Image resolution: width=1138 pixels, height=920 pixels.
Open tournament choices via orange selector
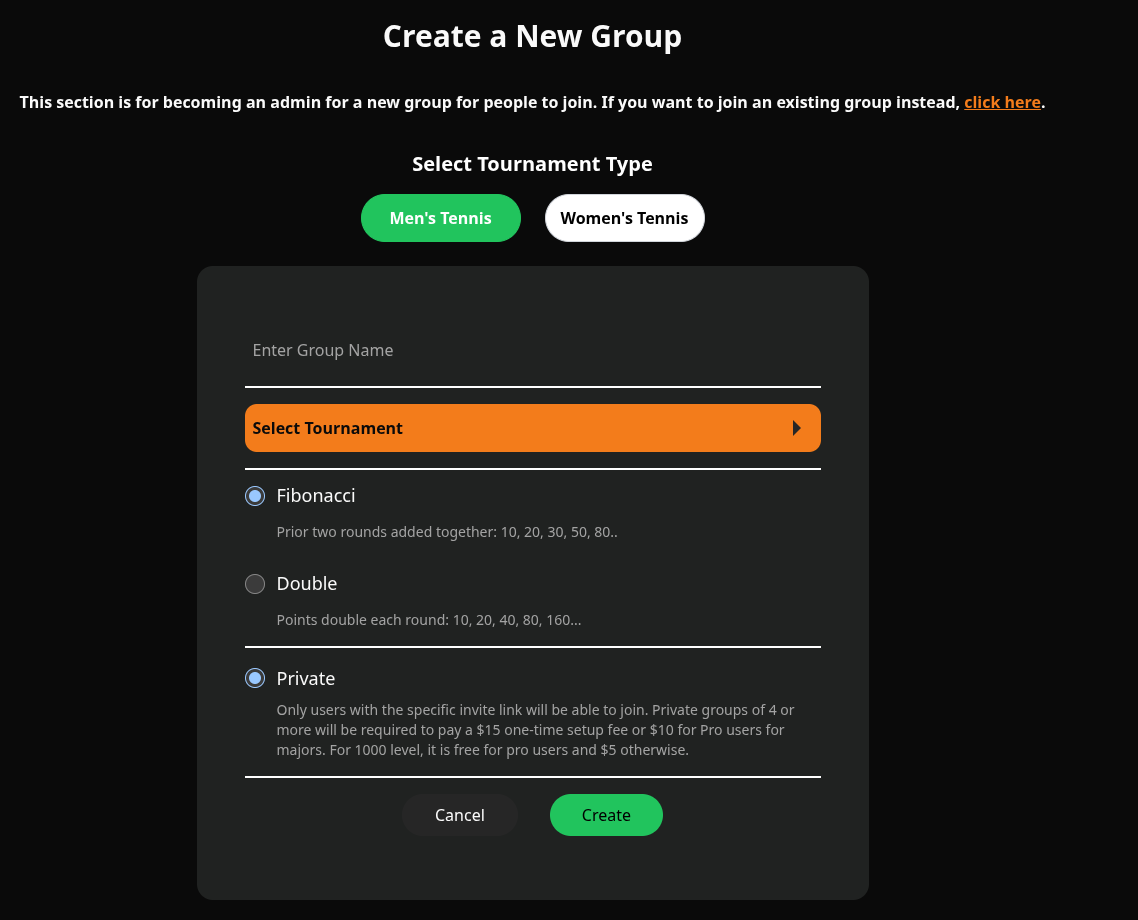tap(532, 428)
